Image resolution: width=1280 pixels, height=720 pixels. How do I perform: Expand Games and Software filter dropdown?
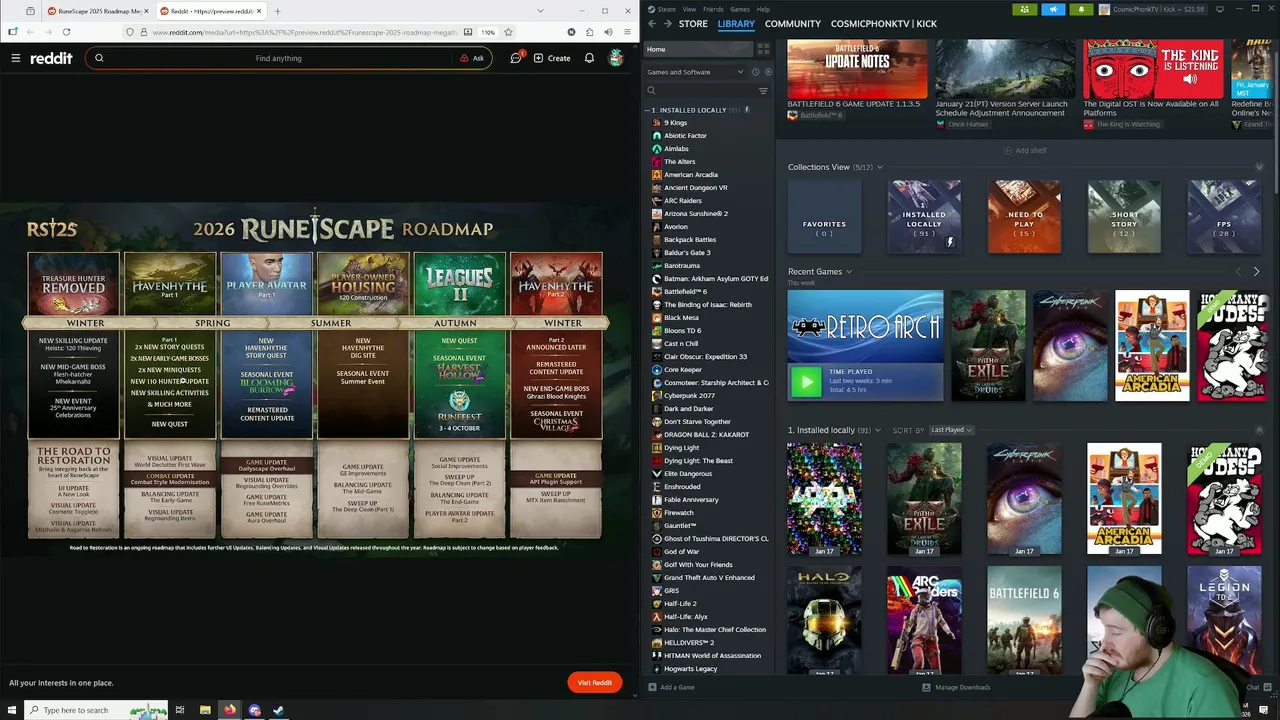click(x=696, y=72)
